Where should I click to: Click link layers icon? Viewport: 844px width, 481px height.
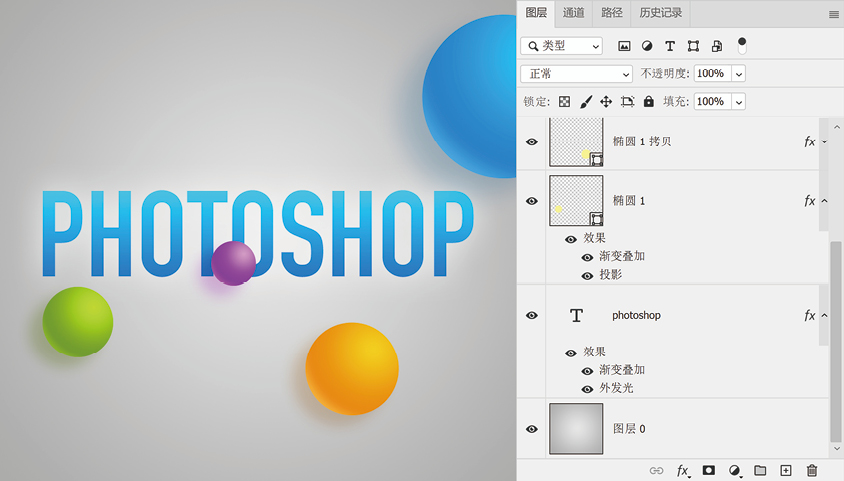(x=656, y=471)
